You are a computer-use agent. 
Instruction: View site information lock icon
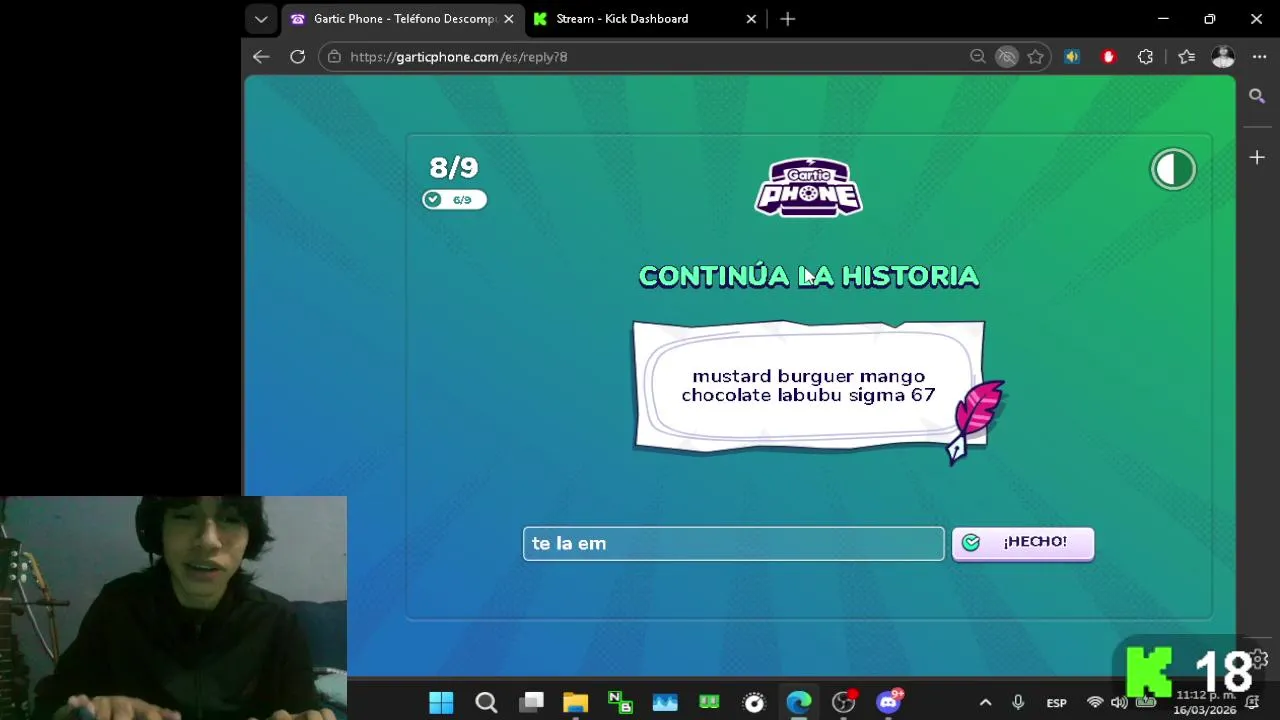point(334,57)
